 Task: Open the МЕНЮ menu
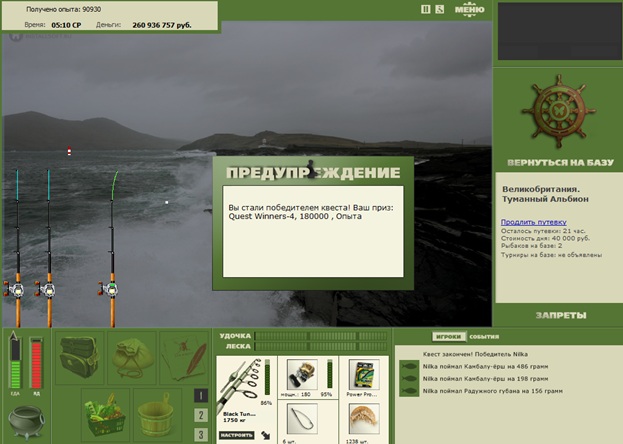click(470, 10)
